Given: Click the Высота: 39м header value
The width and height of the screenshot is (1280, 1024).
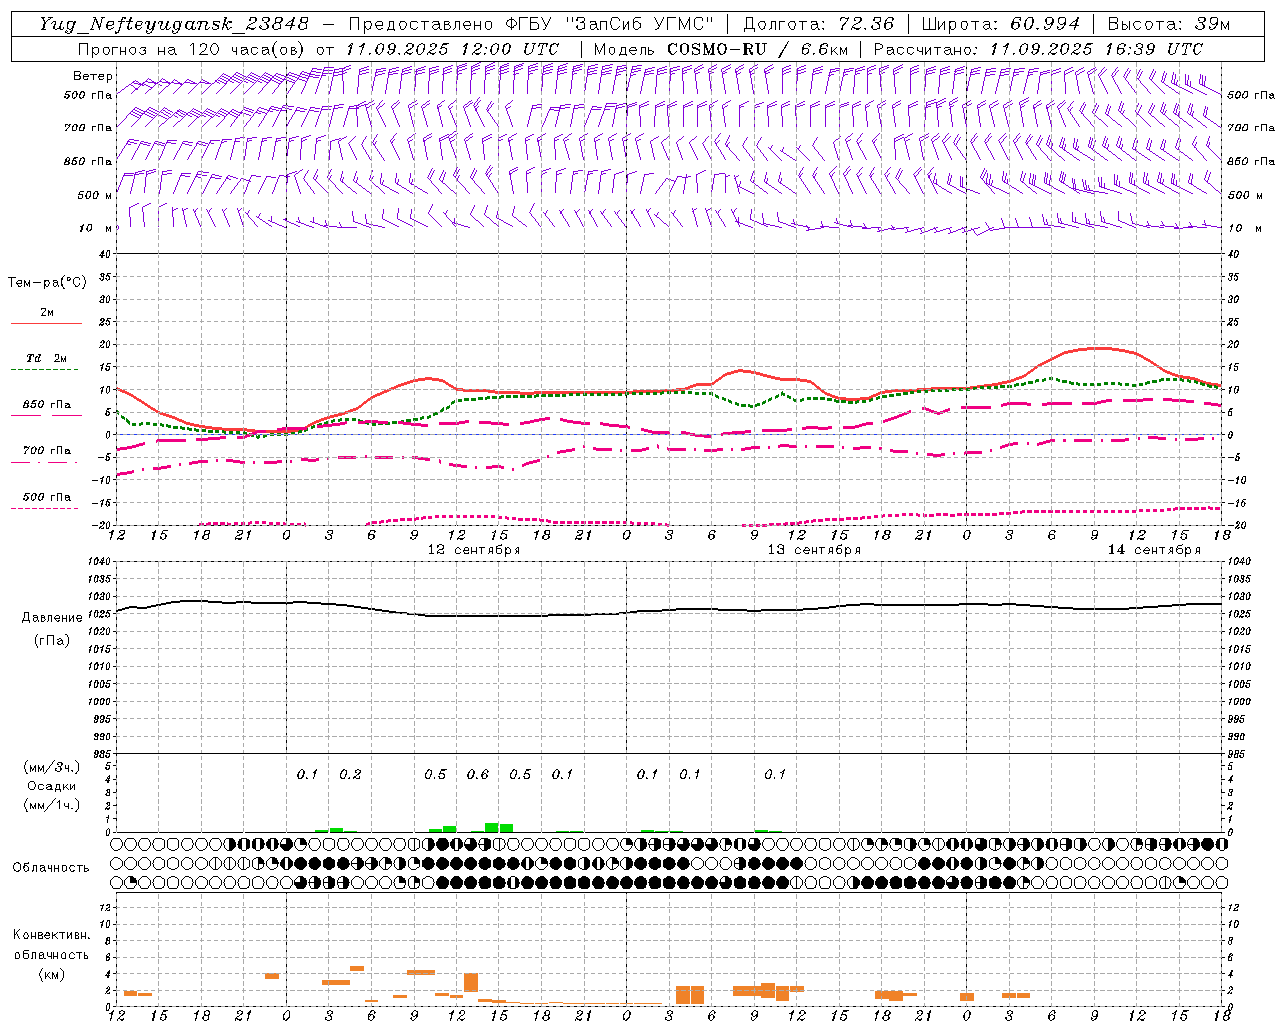Looking at the screenshot, I should pyautogui.click(x=1169, y=24).
